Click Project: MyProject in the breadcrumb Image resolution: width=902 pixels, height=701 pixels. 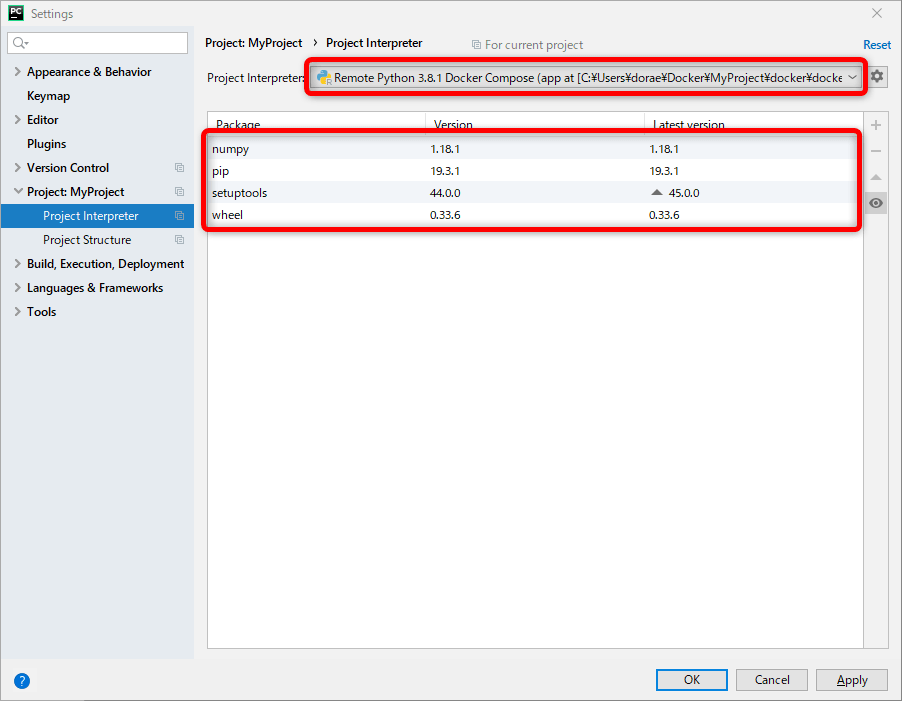point(254,43)
